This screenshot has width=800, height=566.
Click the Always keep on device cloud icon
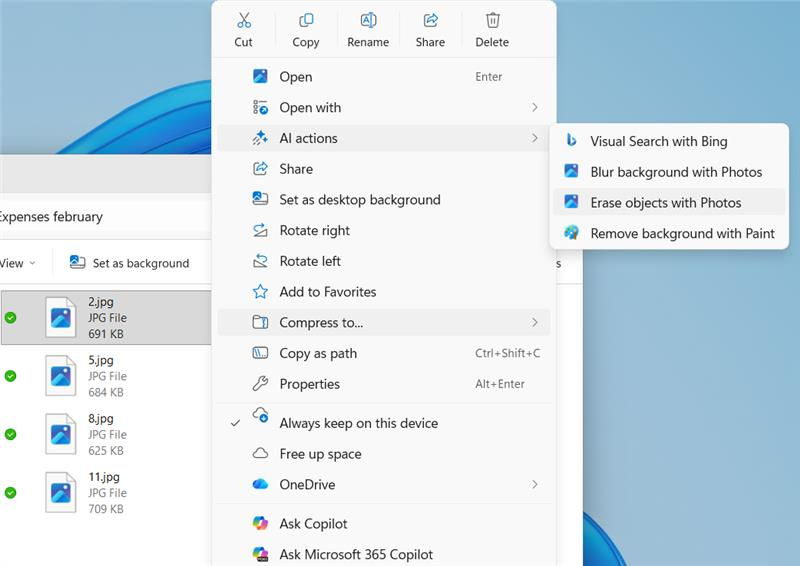[261, 415]
